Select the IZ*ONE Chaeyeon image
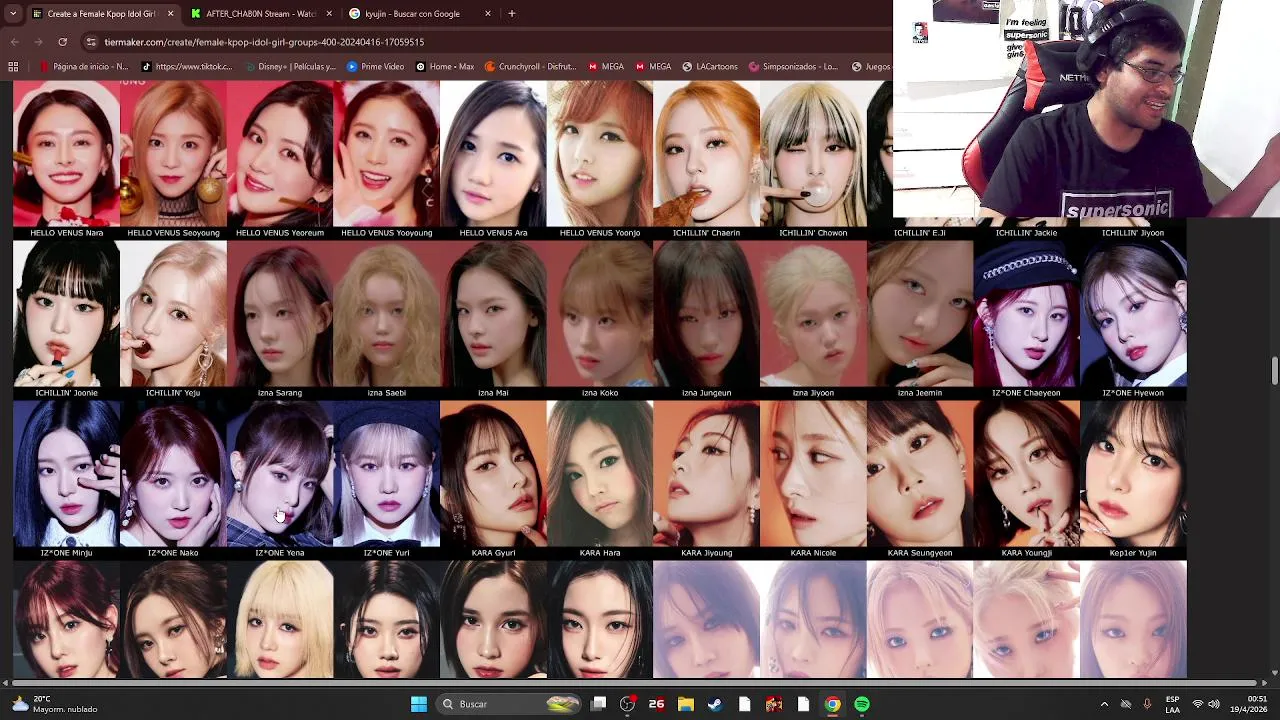This screenshot has height=720, width=1280. click(x=1026, y=314)
